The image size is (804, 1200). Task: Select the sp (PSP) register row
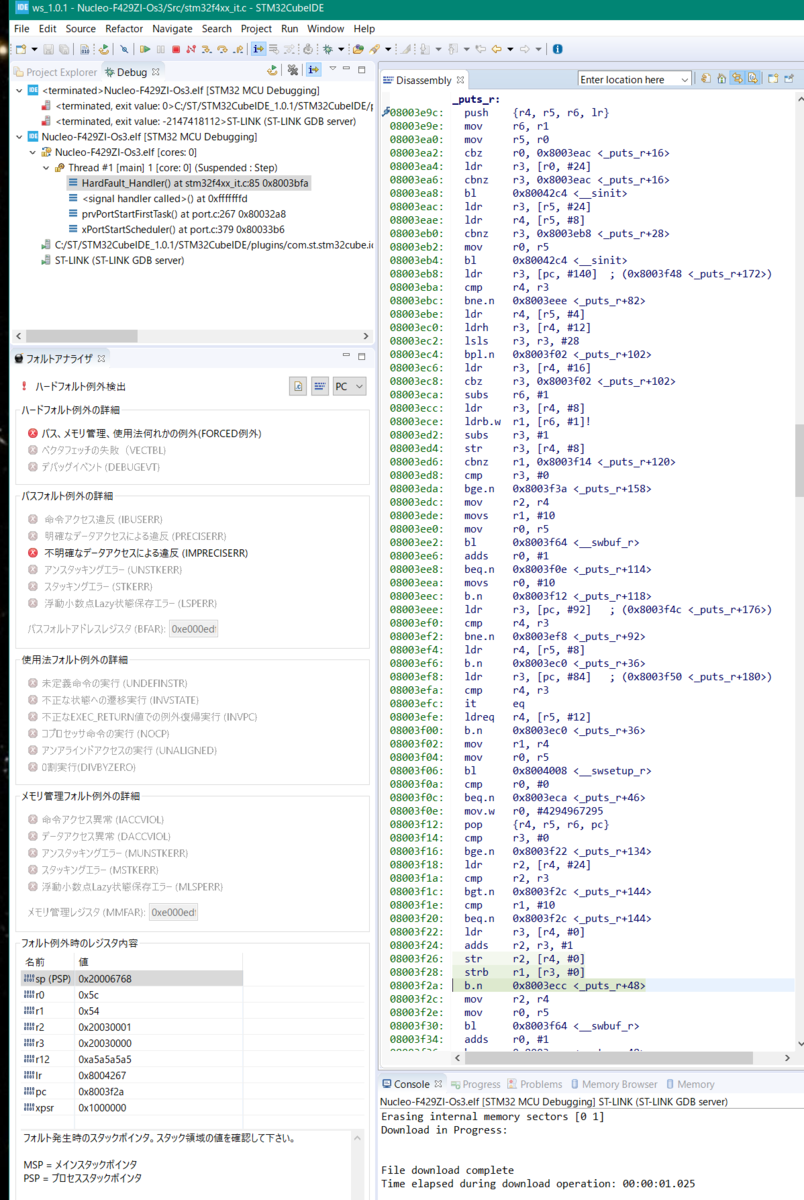pyautogui.click(x=131, y=979)
